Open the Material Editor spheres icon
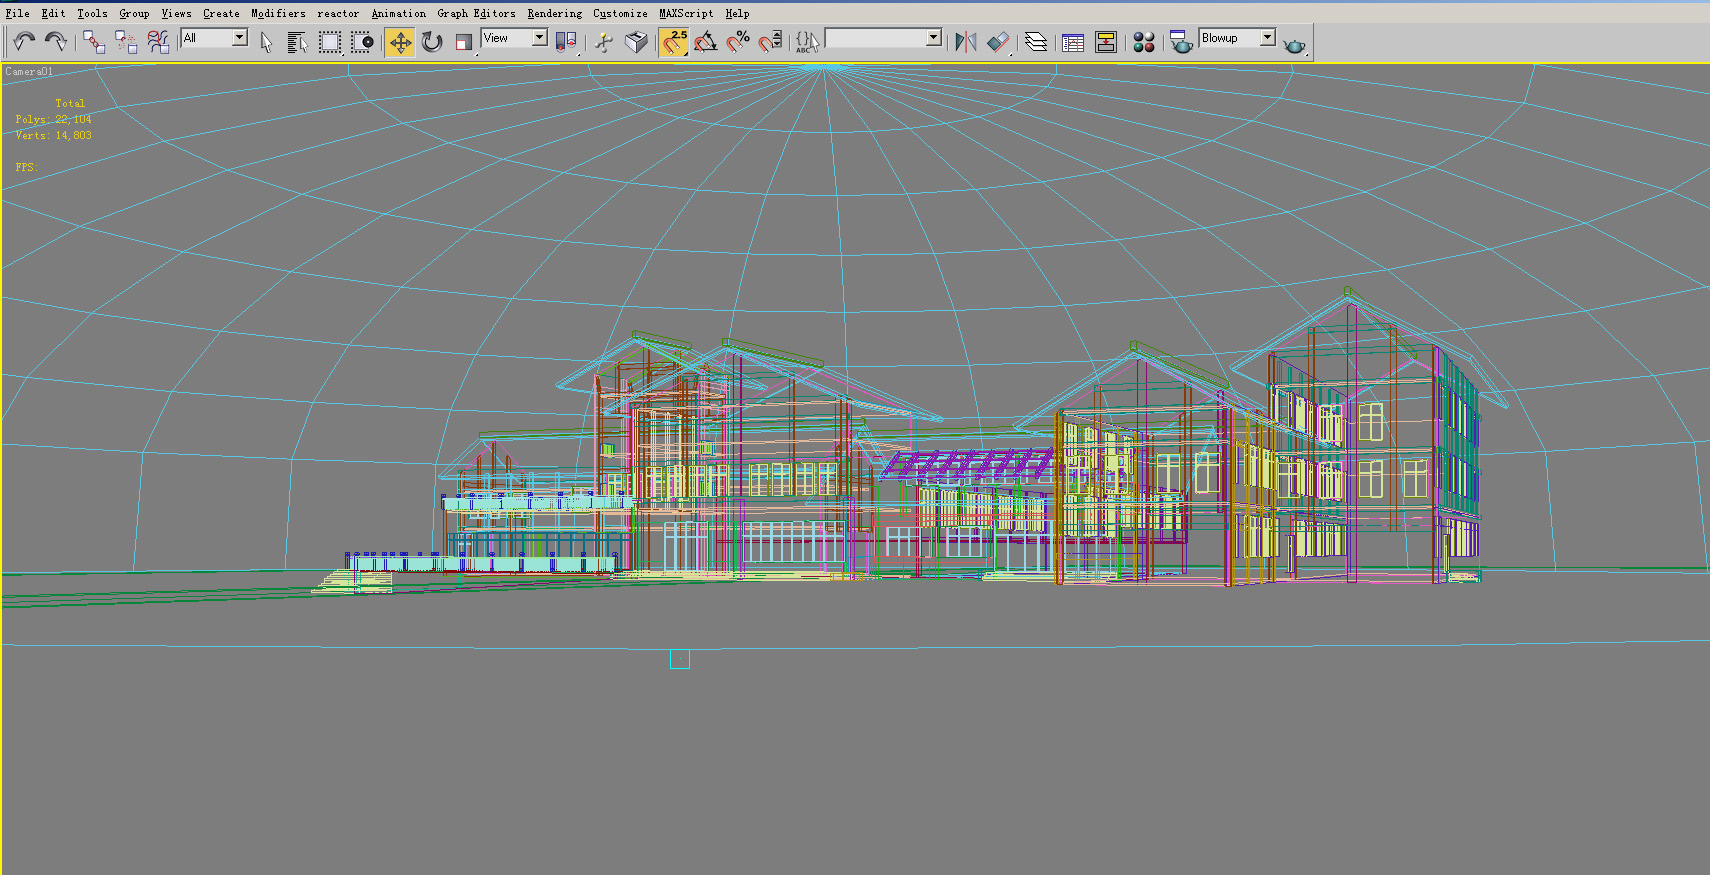 1144,42
